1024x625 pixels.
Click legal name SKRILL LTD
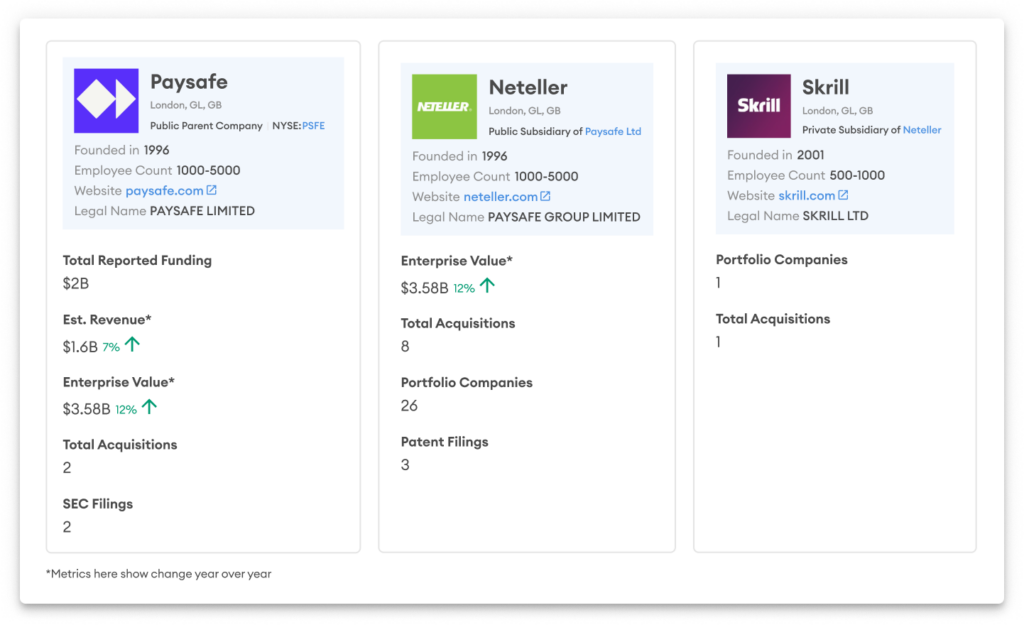pyautogui.click(x=835, y=216)
